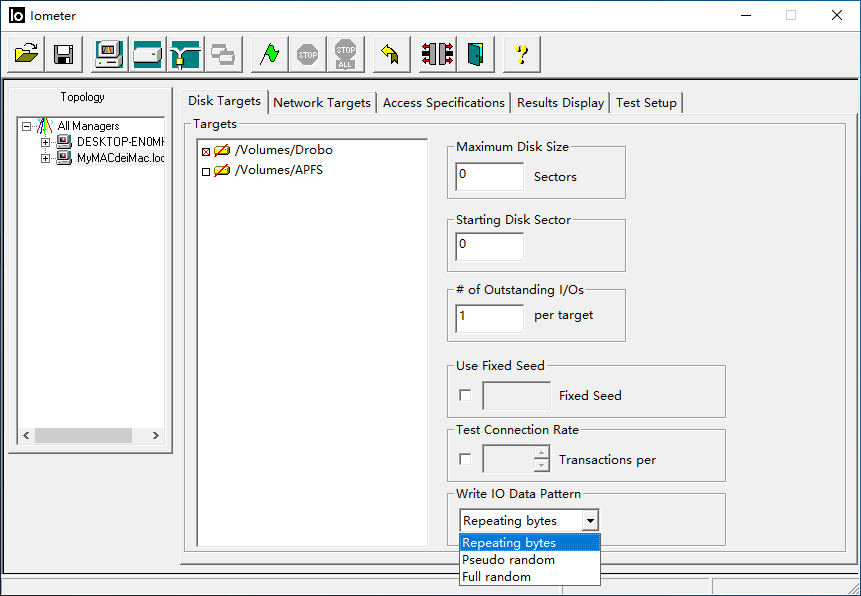Start tests green flag icon

tap(270, 54)
